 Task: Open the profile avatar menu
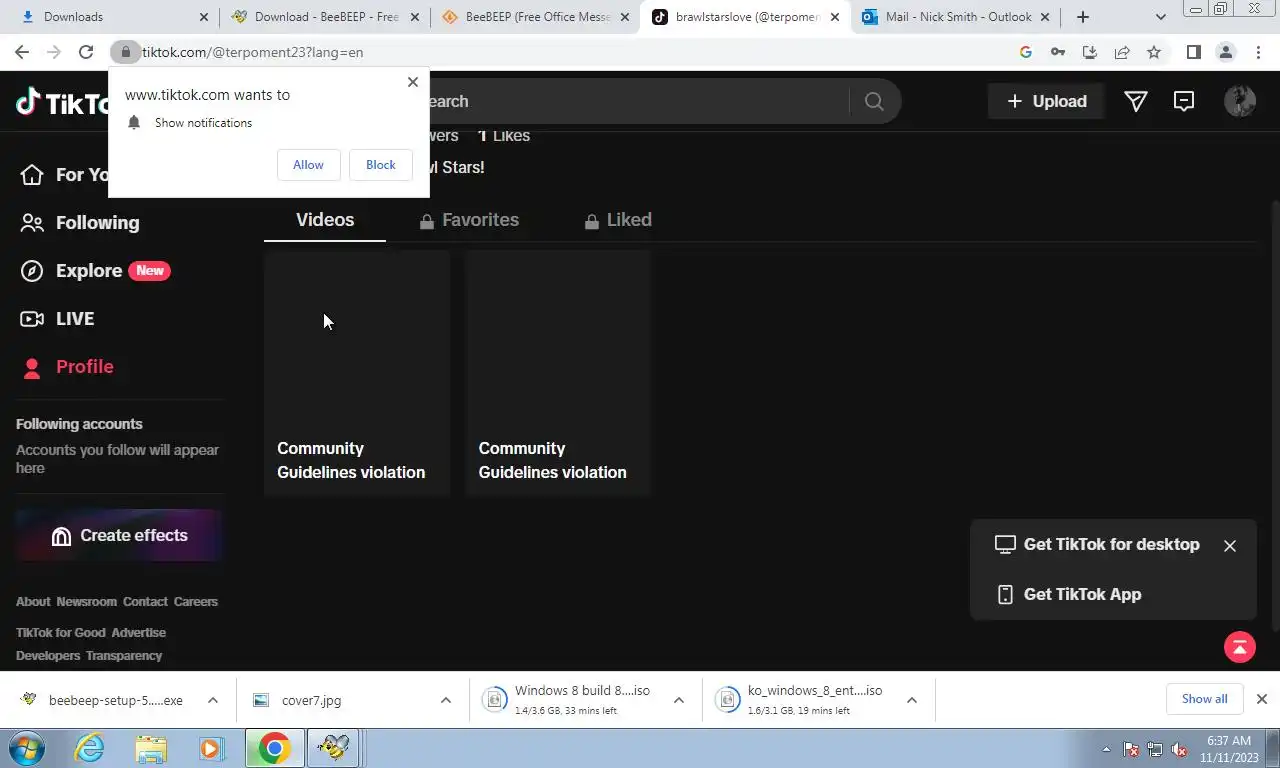[x=1240, y=101]
